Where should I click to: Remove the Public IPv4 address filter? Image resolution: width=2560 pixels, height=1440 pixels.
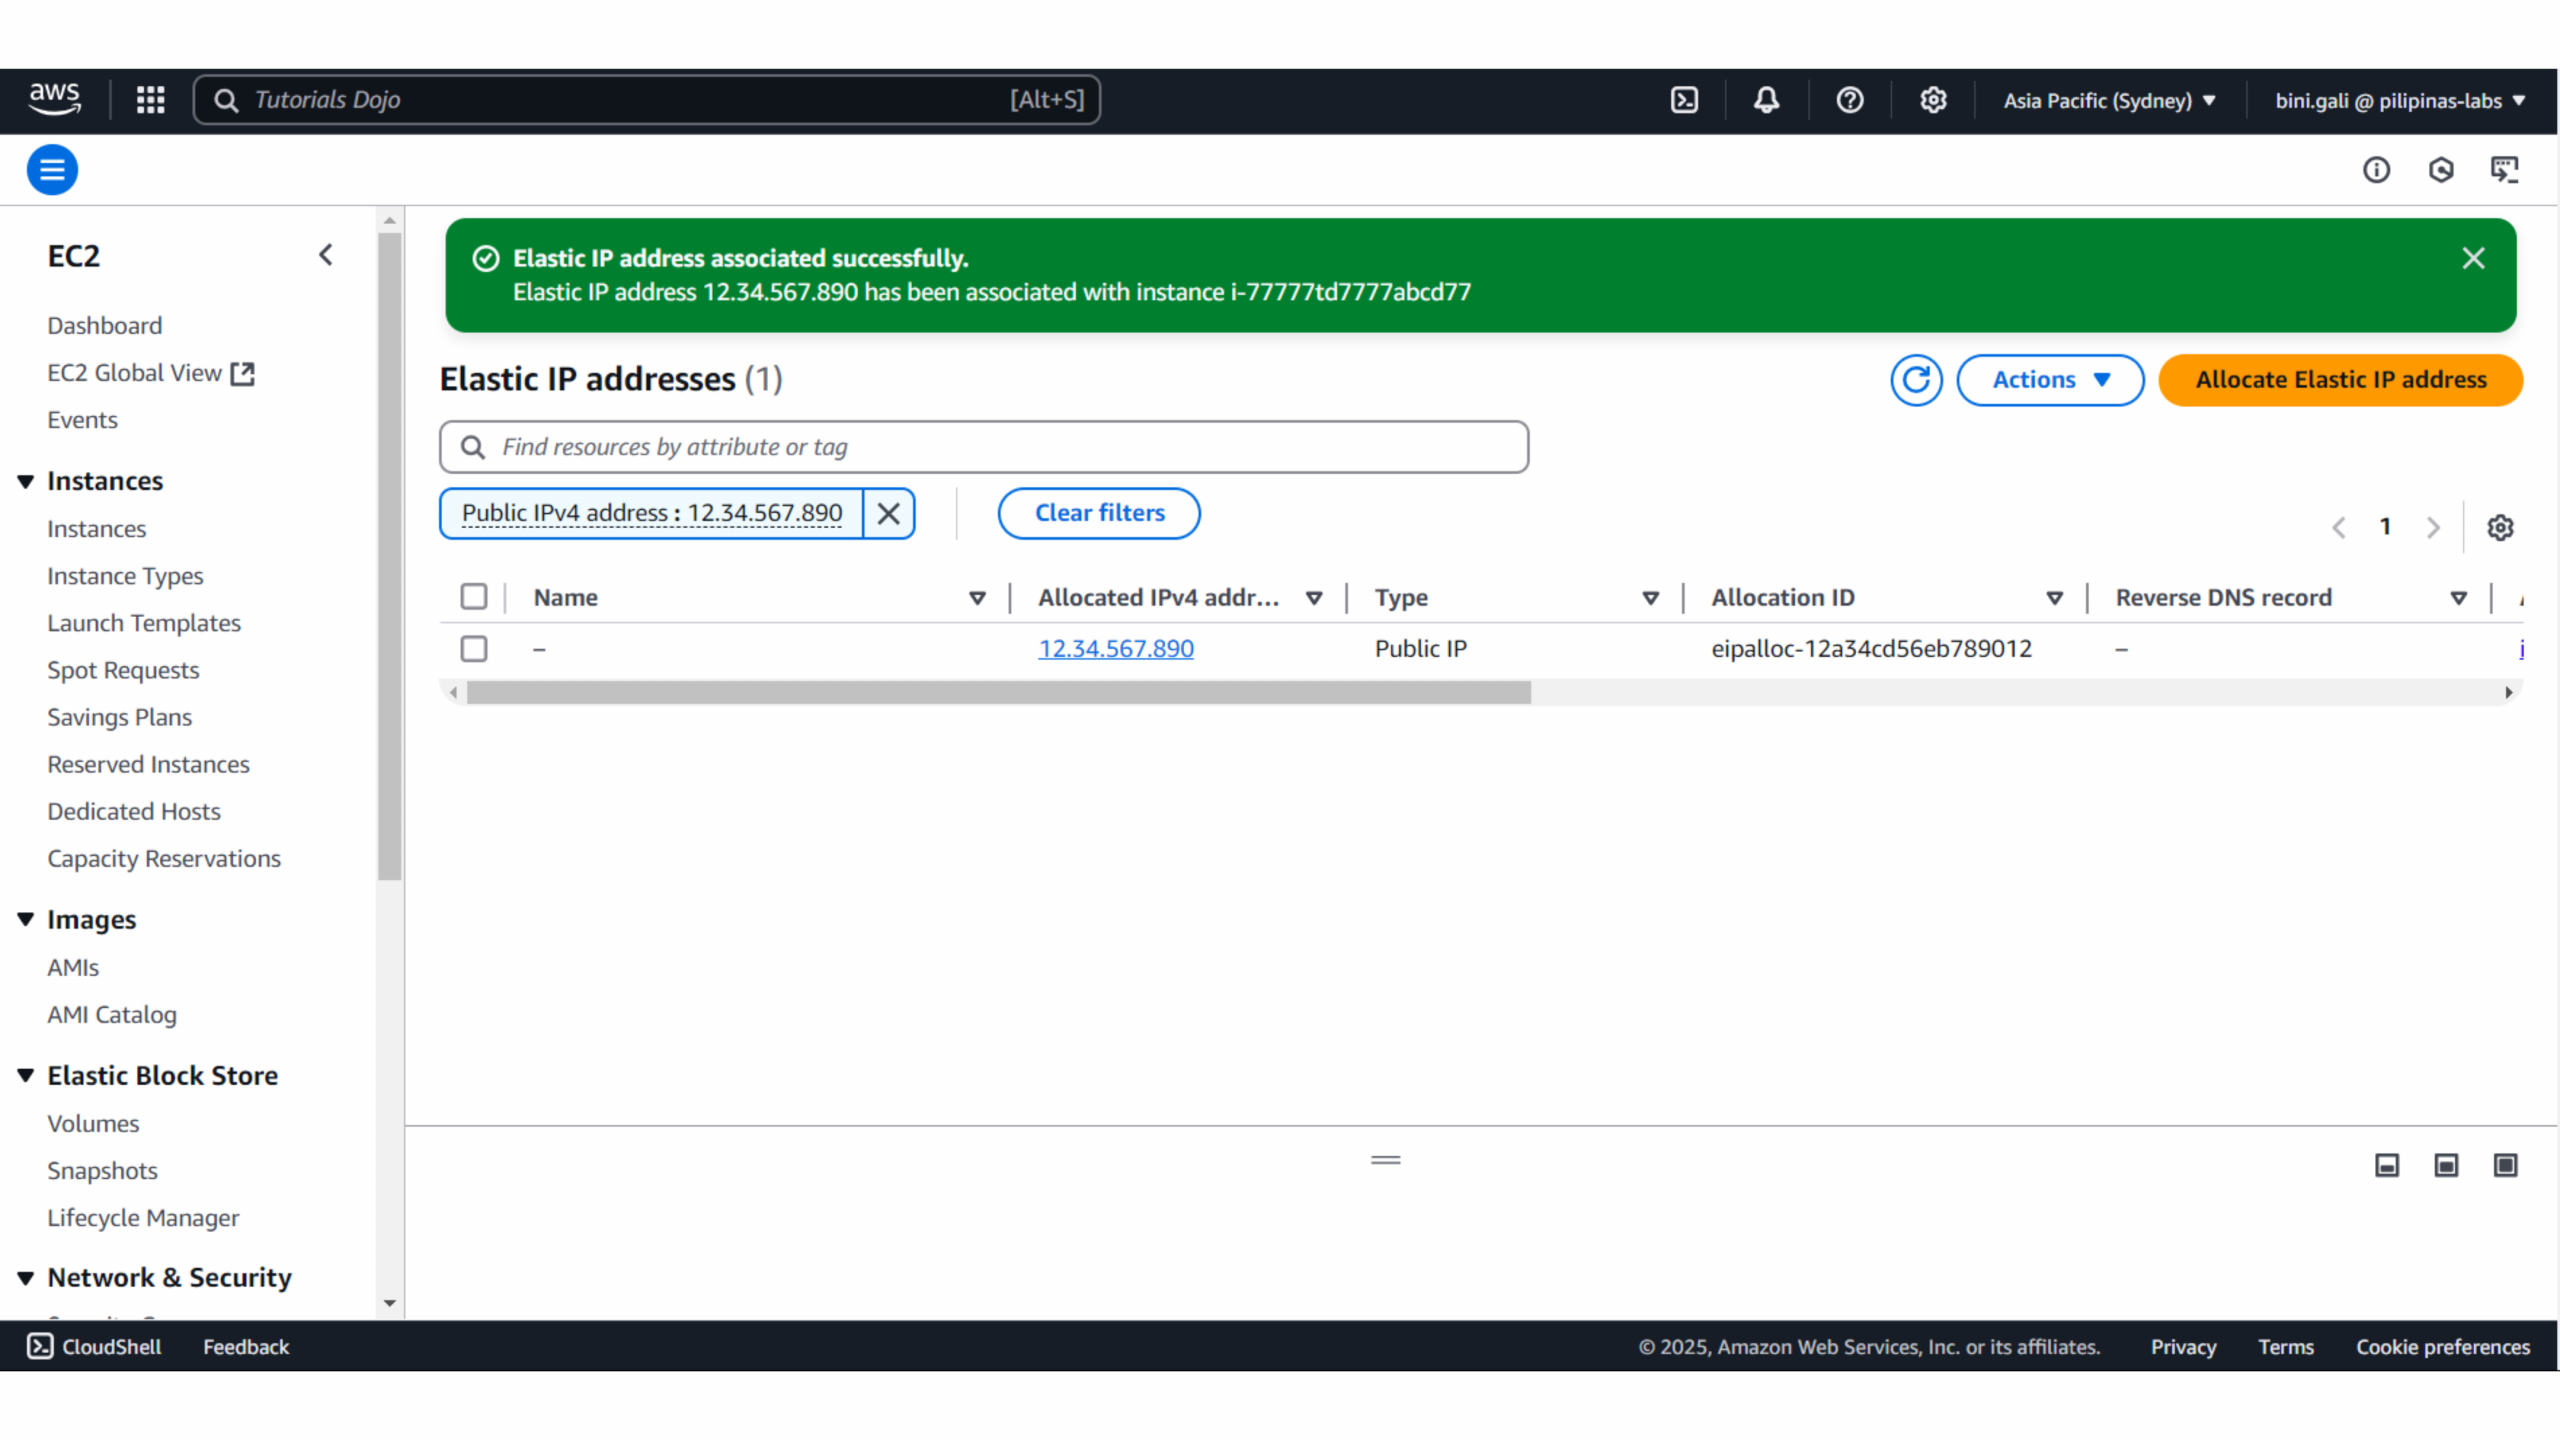pos(888,514)
